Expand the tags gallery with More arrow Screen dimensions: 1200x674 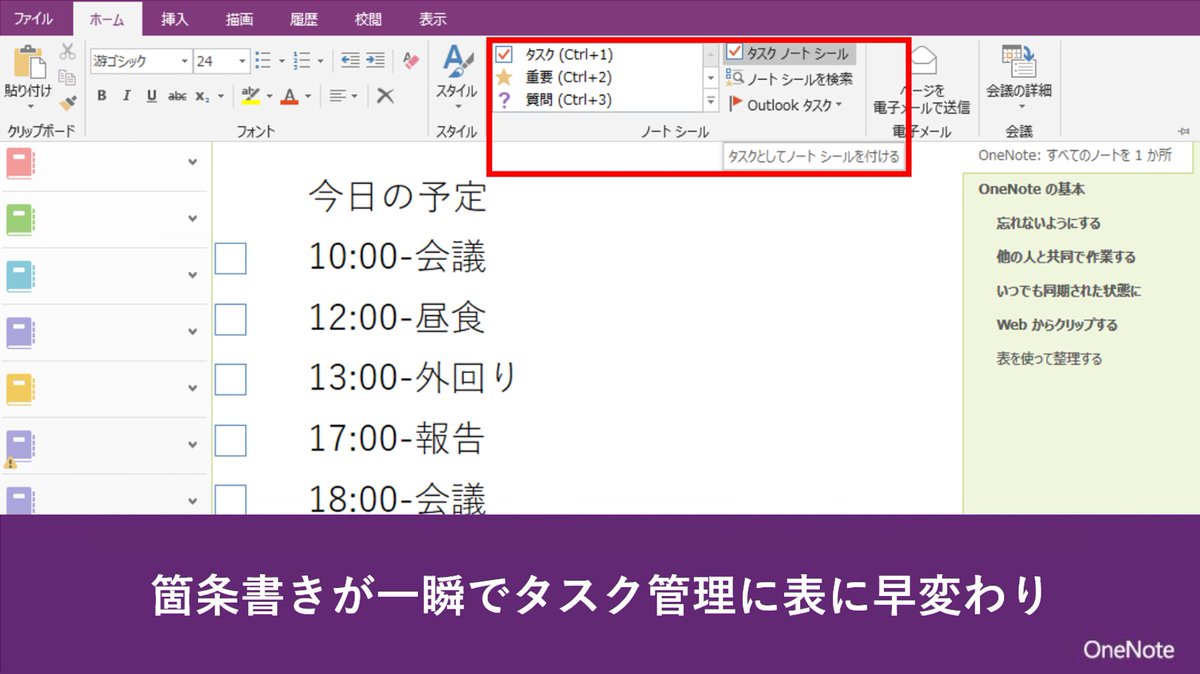[x=712, y=101]
